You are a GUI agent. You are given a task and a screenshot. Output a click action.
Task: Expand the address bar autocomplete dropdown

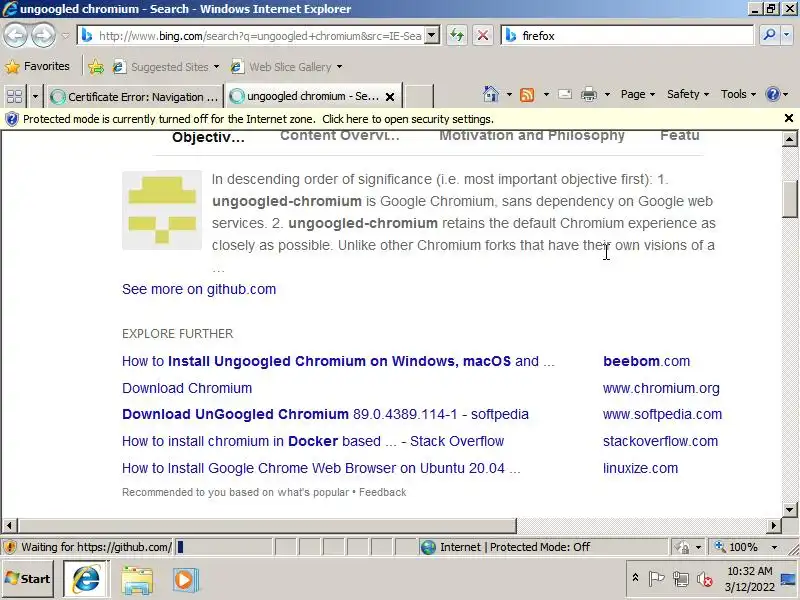432,36
